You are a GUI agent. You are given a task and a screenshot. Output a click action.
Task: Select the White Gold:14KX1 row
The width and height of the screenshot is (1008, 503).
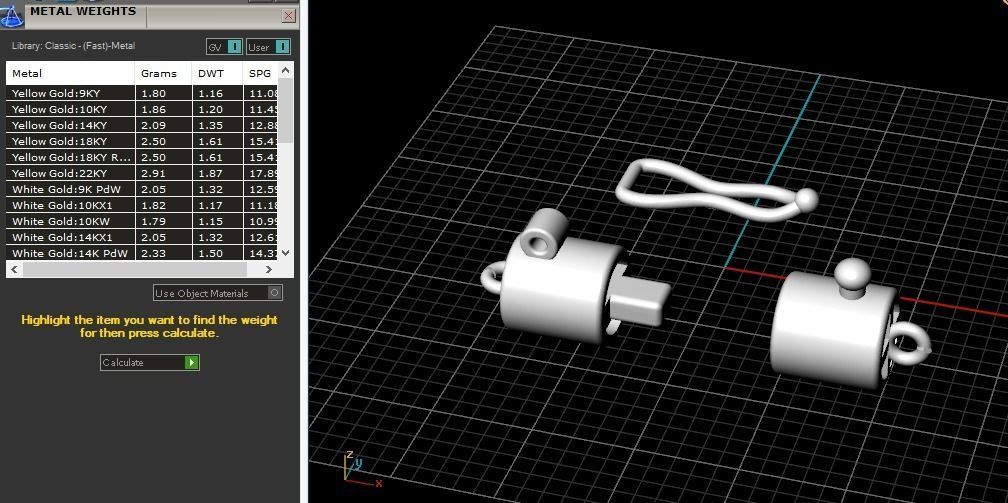coord(143,237)
